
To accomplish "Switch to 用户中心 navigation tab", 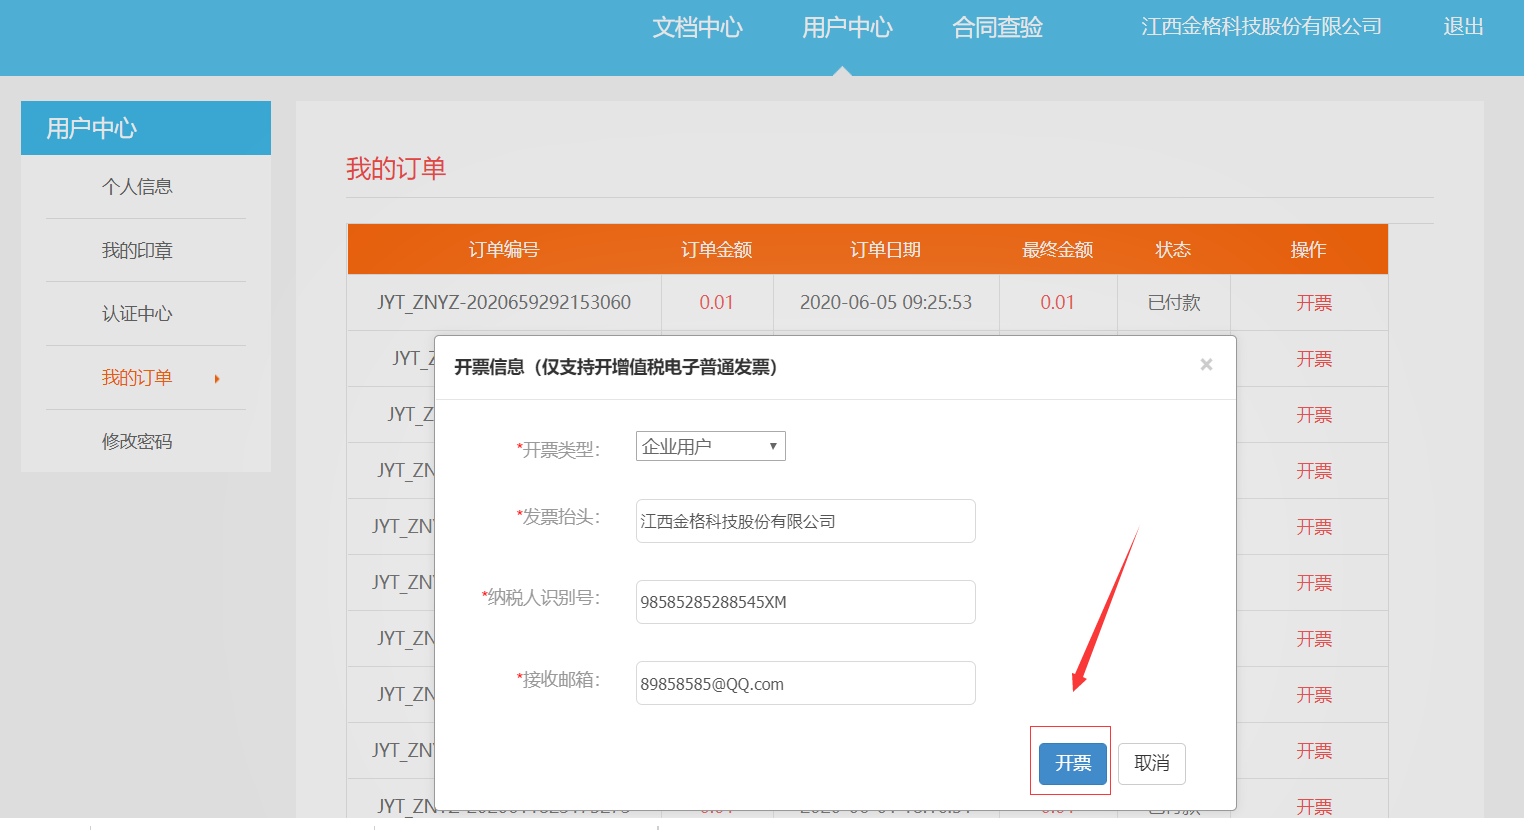I will (847, 28).
